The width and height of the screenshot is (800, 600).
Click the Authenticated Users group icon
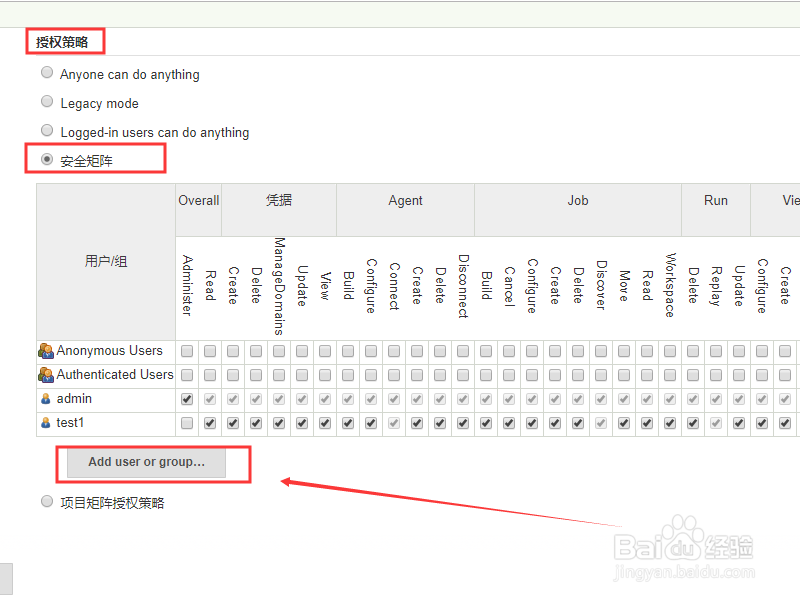click(x=45, y=375)
